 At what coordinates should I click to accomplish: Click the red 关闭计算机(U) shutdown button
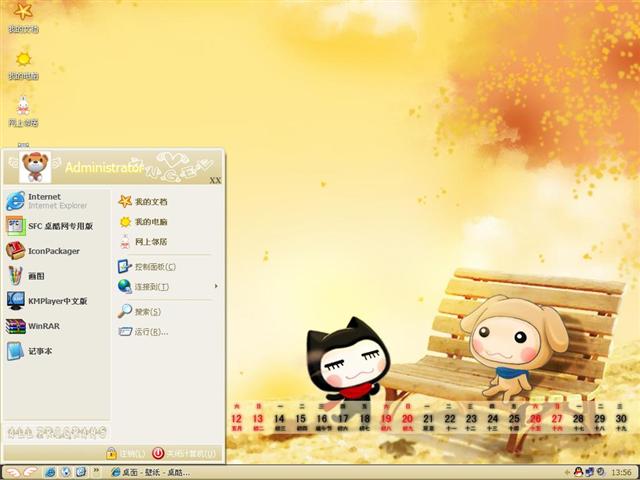click(x=184, y=453)
